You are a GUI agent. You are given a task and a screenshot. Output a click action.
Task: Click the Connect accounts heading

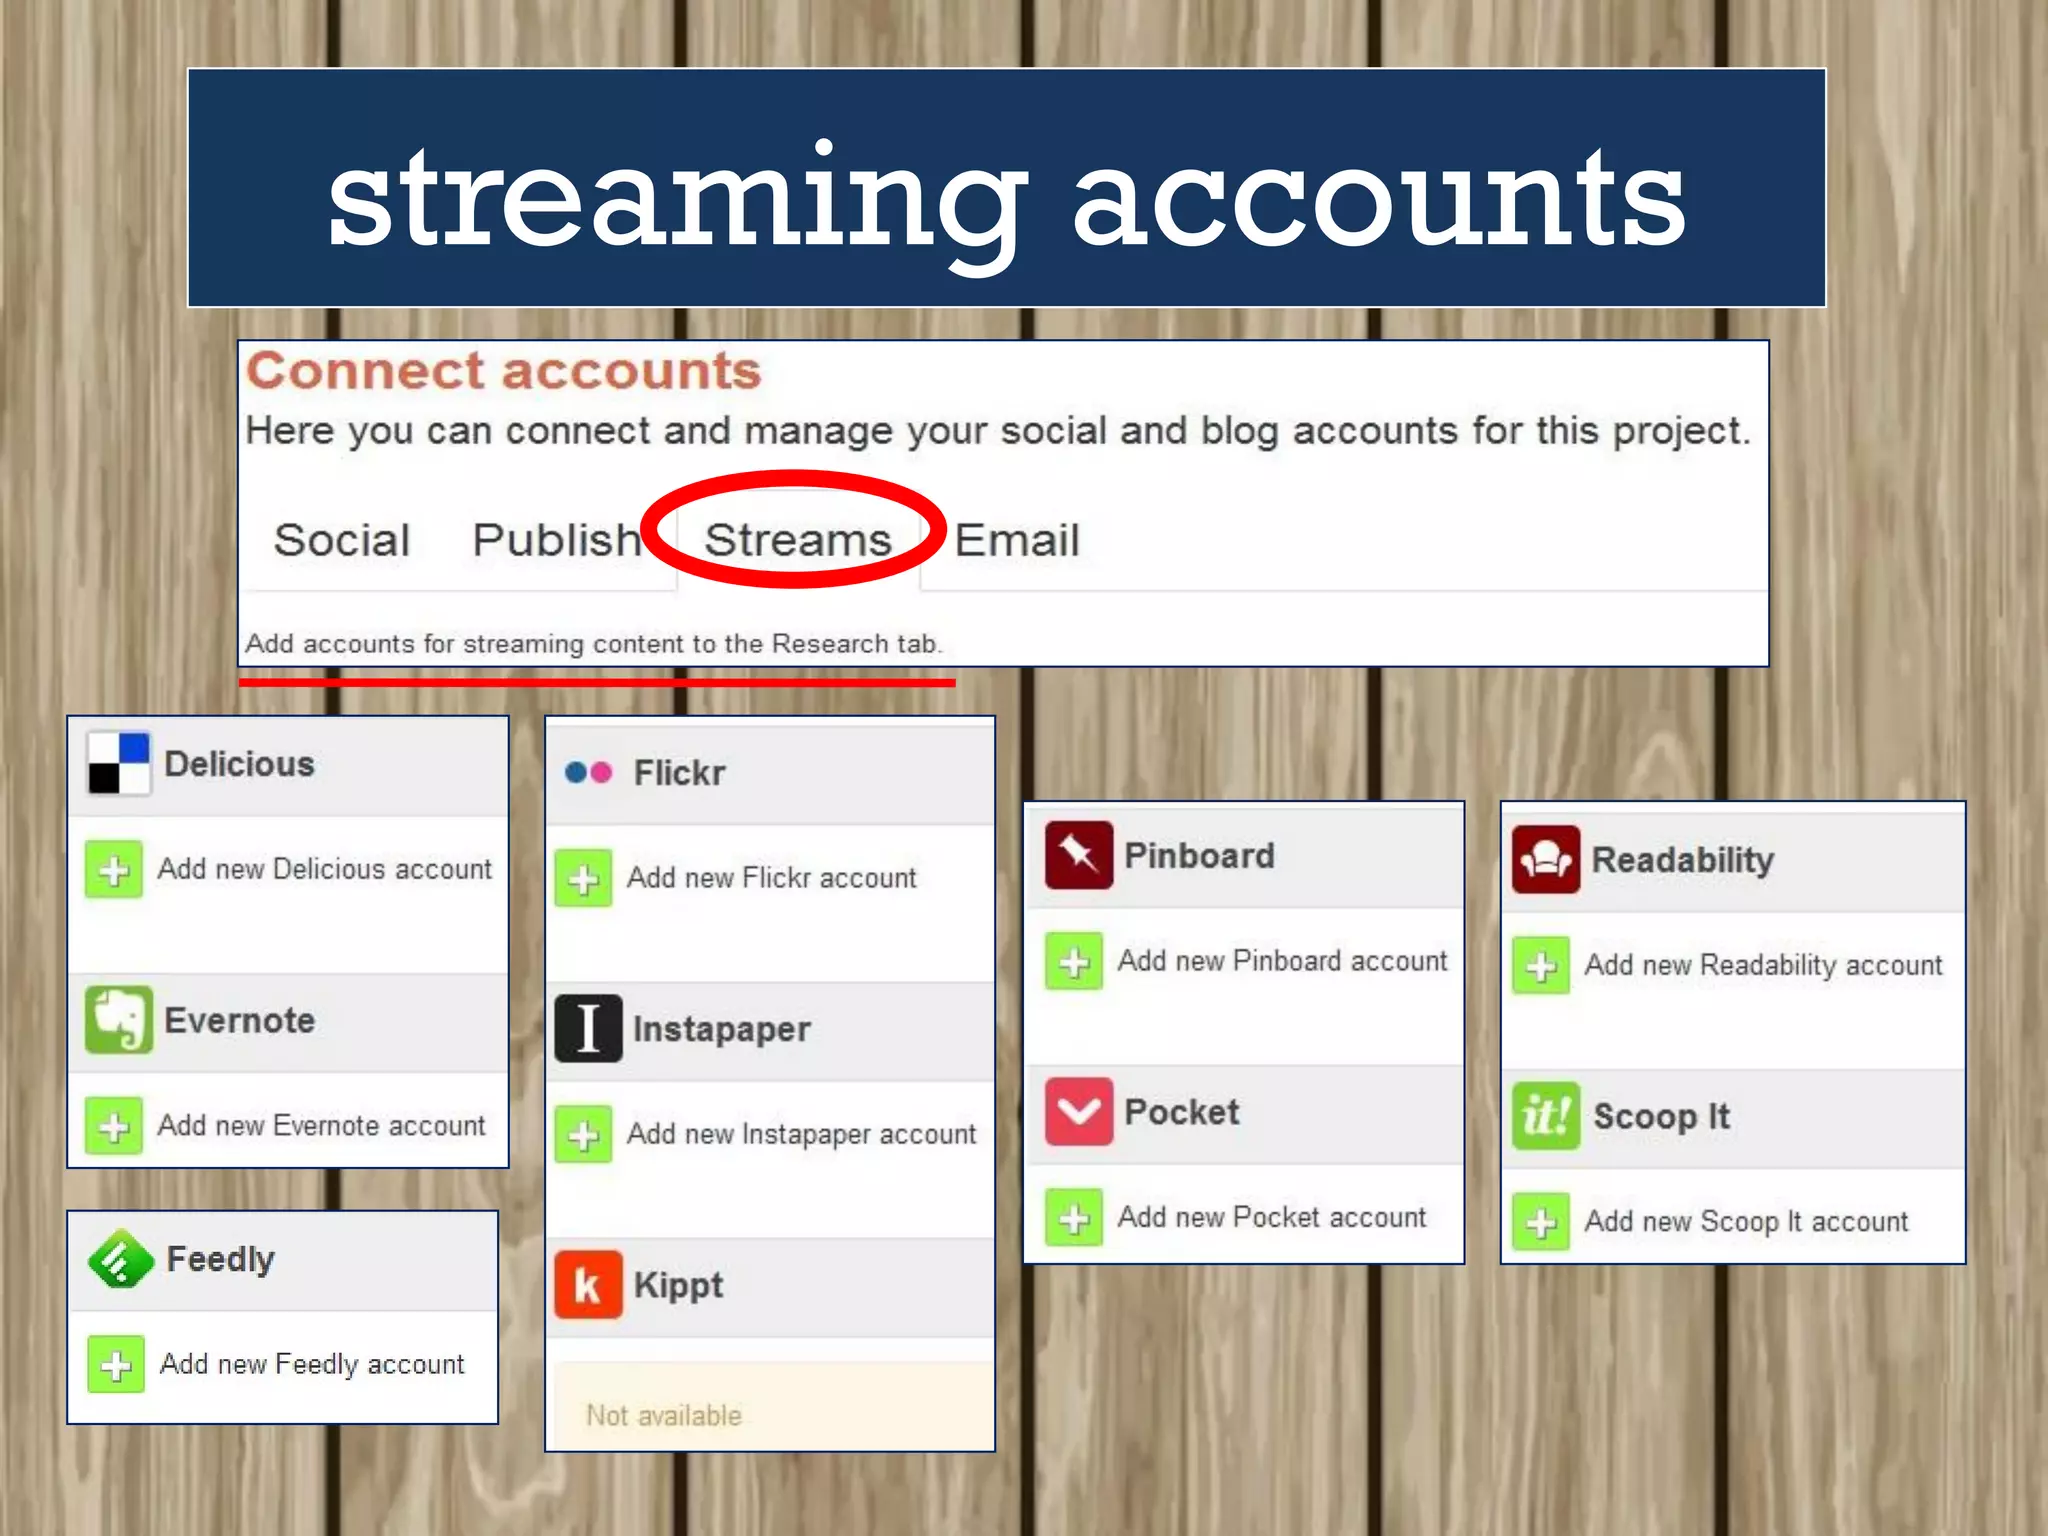[504, 371]
